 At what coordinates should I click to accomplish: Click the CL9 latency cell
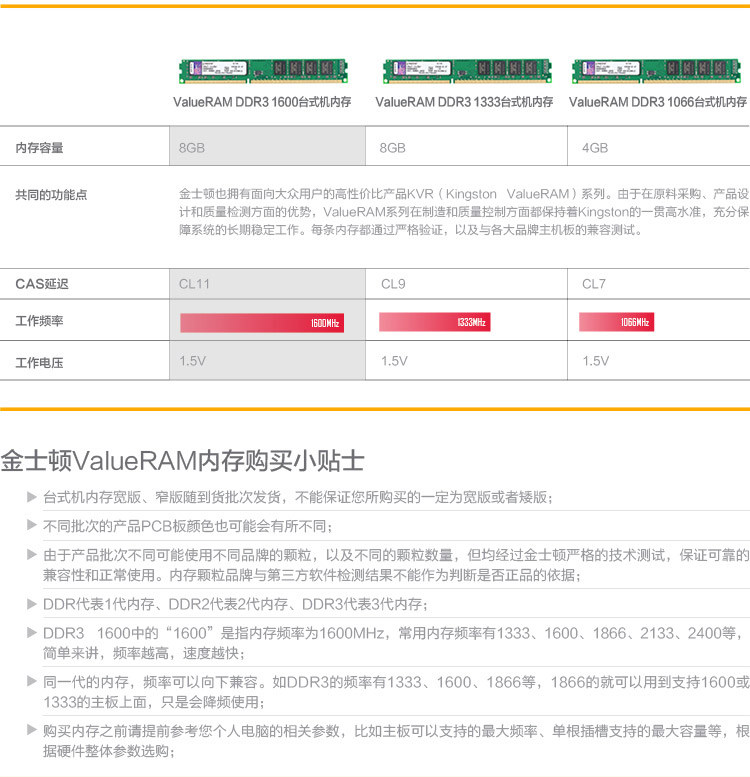tap(466, 284)
